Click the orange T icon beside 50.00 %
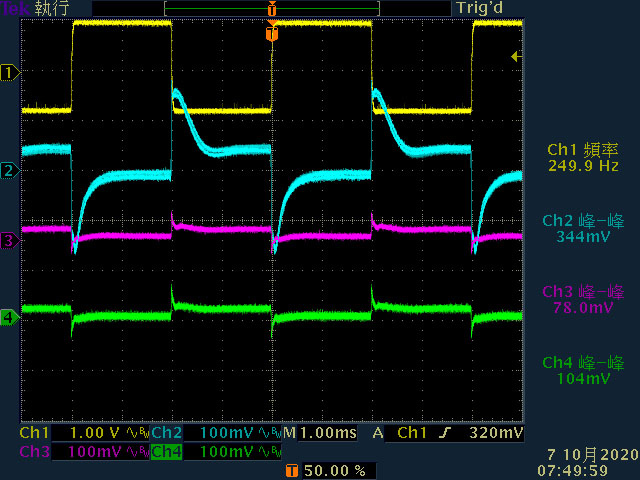Screen dimensions: 640x480 292,471
